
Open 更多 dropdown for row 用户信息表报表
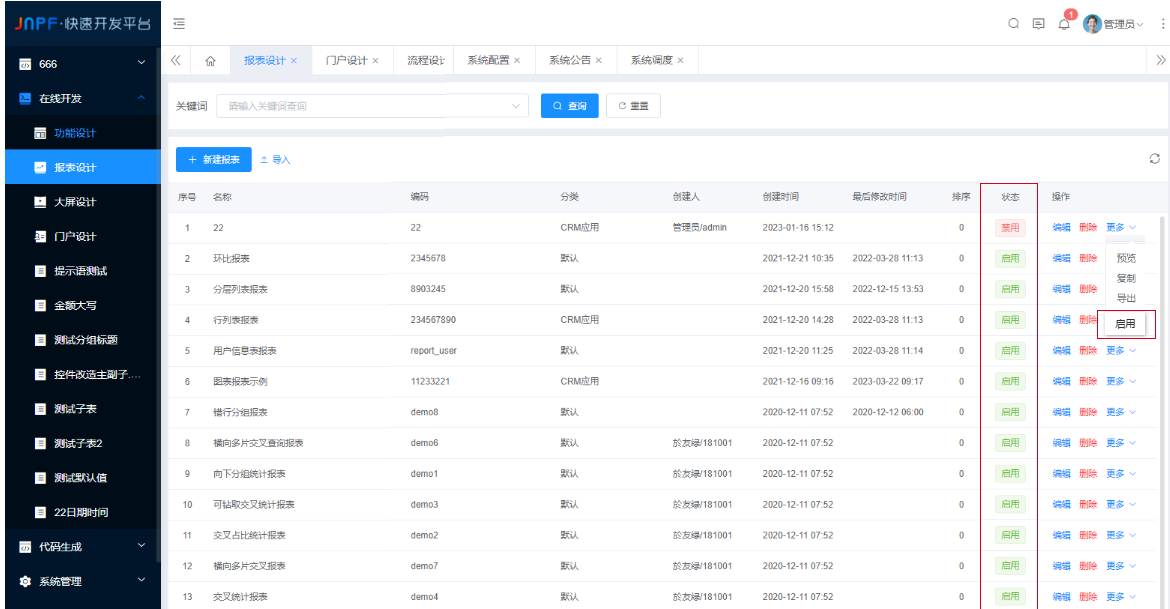(x=1121, y=351)
